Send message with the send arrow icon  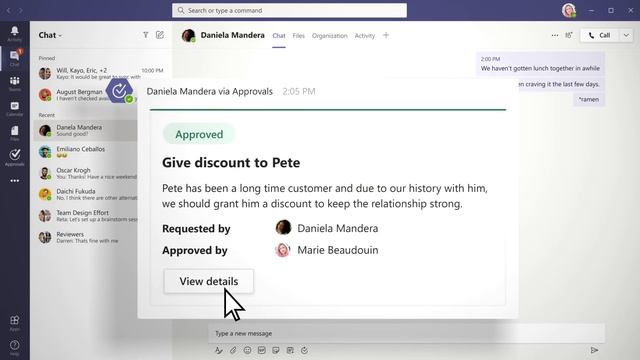[594, 350]
